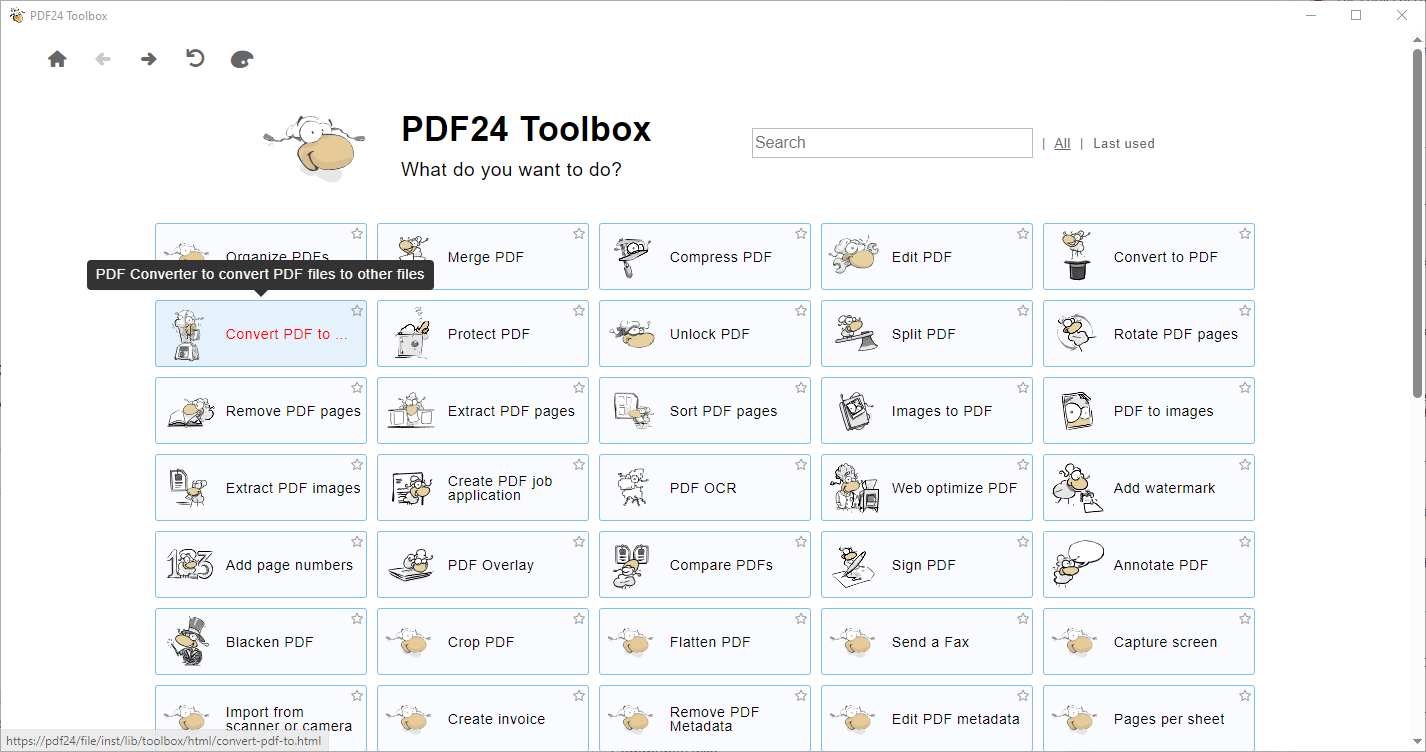This screenshot has height=752, width=1426.
Task: Open the Create invoice tool
Action: point(483,718)
